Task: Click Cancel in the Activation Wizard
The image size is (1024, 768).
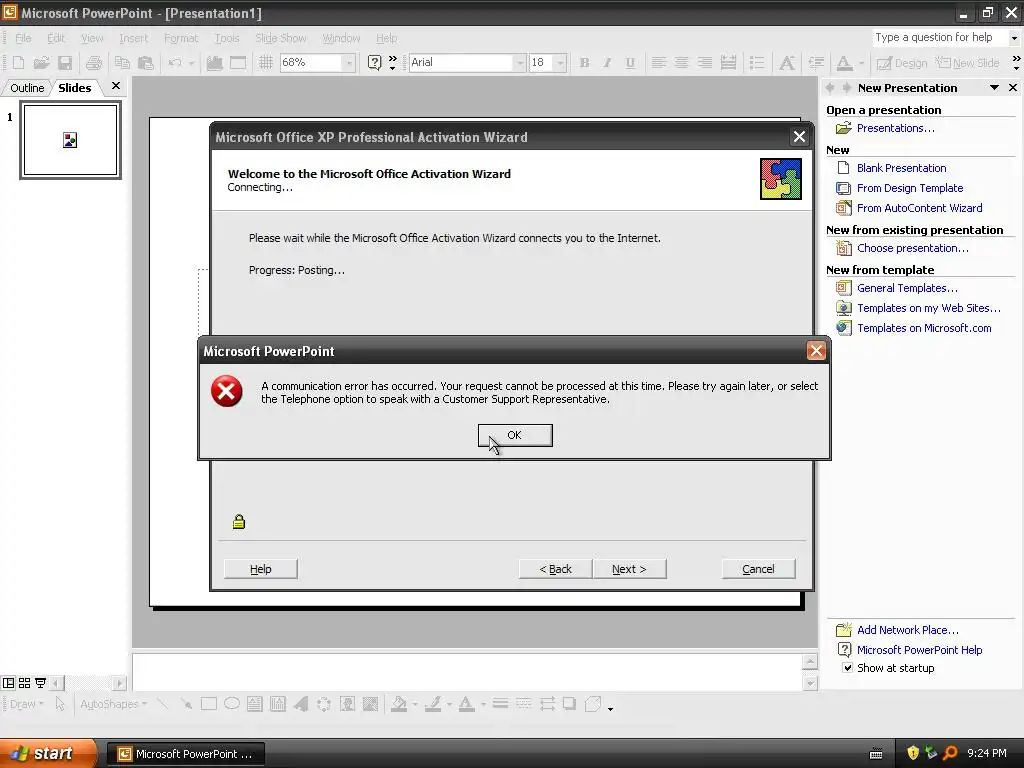Action: point(758,569)
